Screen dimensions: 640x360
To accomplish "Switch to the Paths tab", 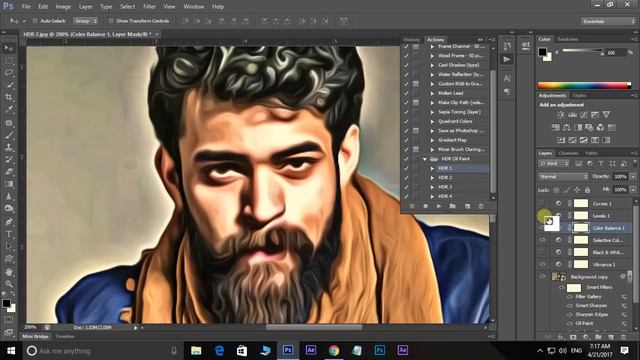I will pos(591,153).
